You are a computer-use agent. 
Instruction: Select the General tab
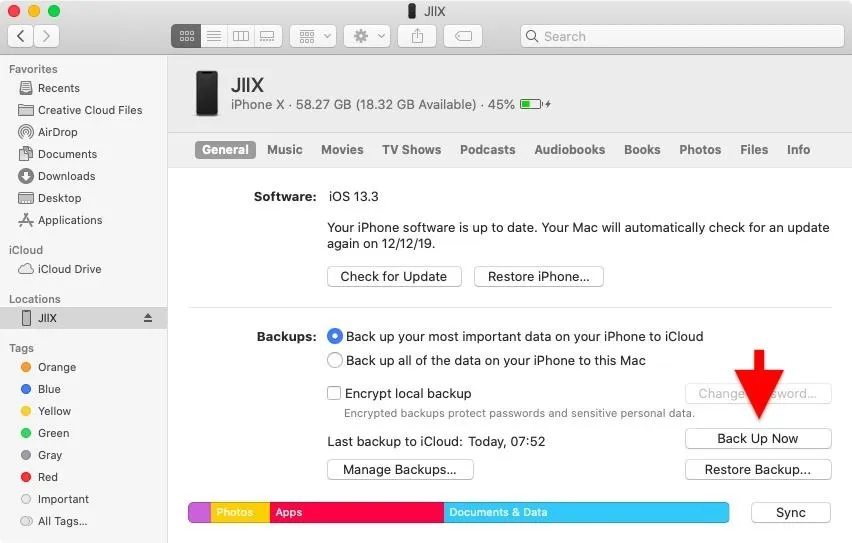225,149
